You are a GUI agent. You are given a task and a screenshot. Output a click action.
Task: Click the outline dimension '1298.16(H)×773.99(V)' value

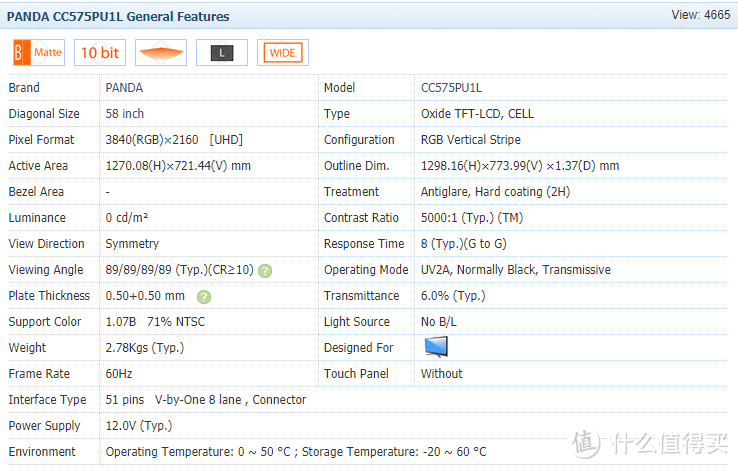[481, 166]
